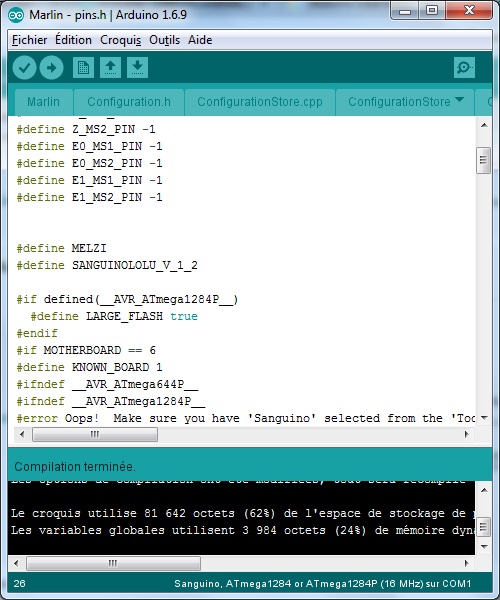Click console line 'Les variables globales utilisent'
Viewport: 500px width, 600px height.
click(243, 530)
